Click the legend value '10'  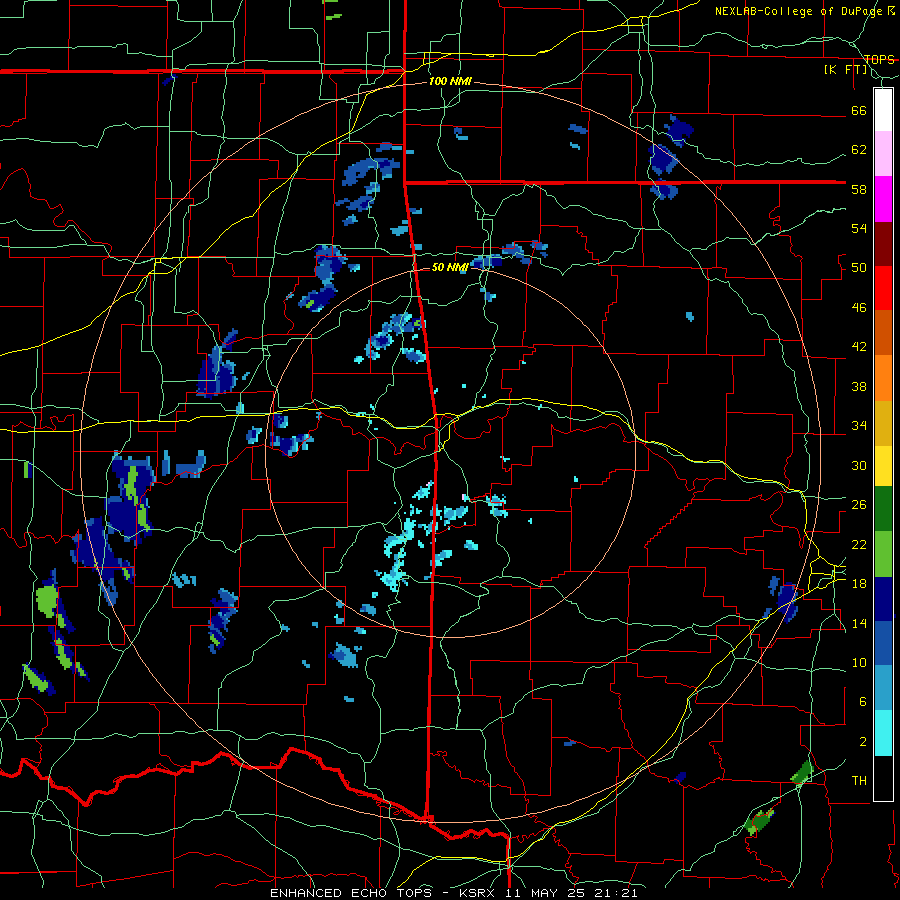tap(859, 662)
